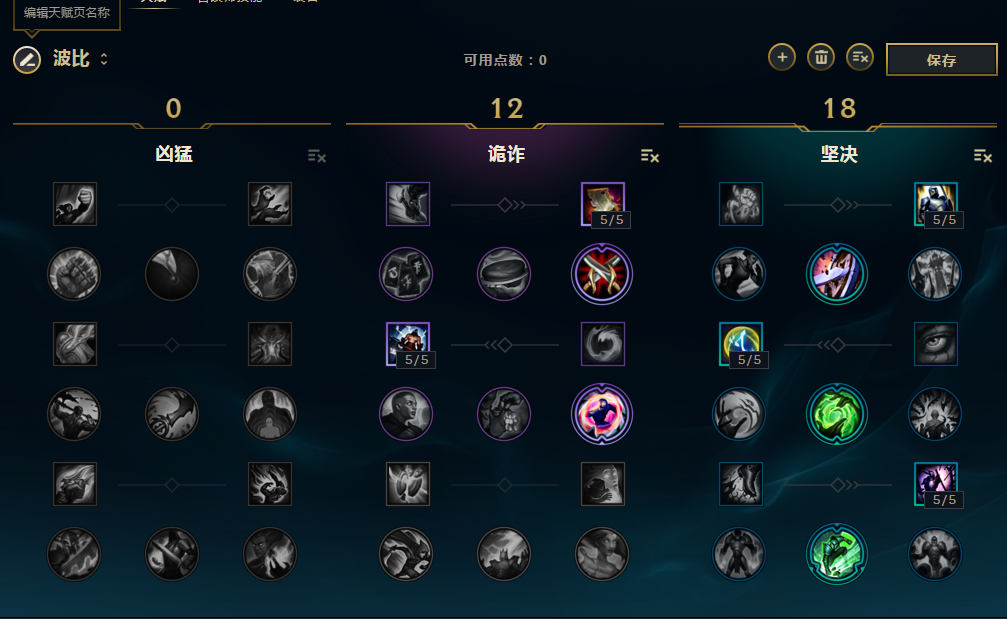
Task: Delete the page using the trash can icon
Action: pyautogui.click(x=821, y=57)
